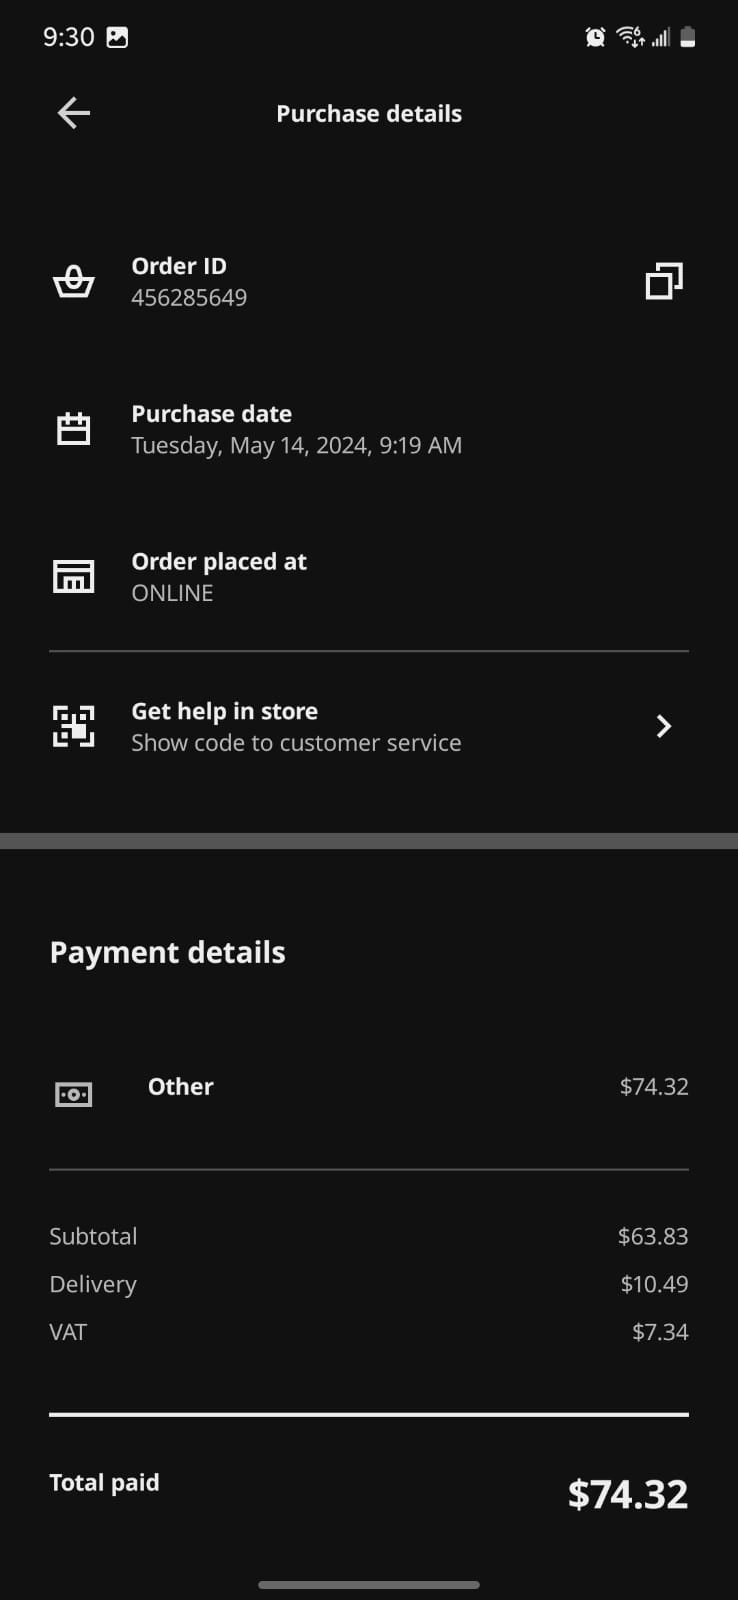Tap the Wi-Fi icon in status bar

(630, 38)
